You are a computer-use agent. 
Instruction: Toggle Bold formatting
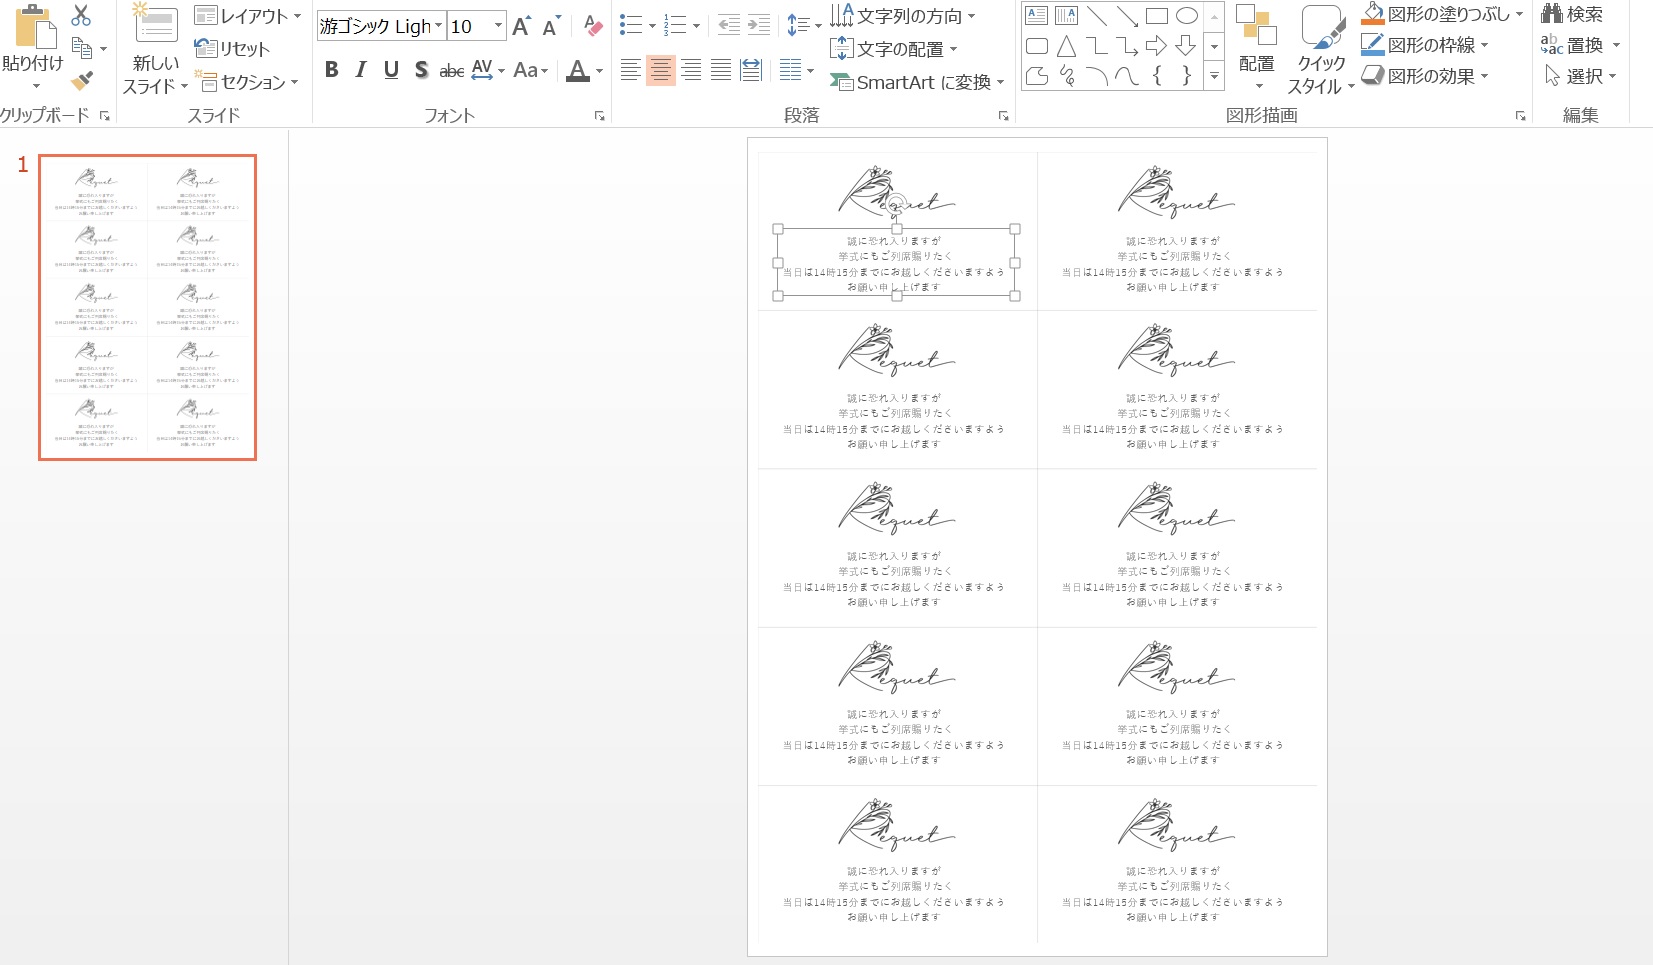(x=332, y=70)
